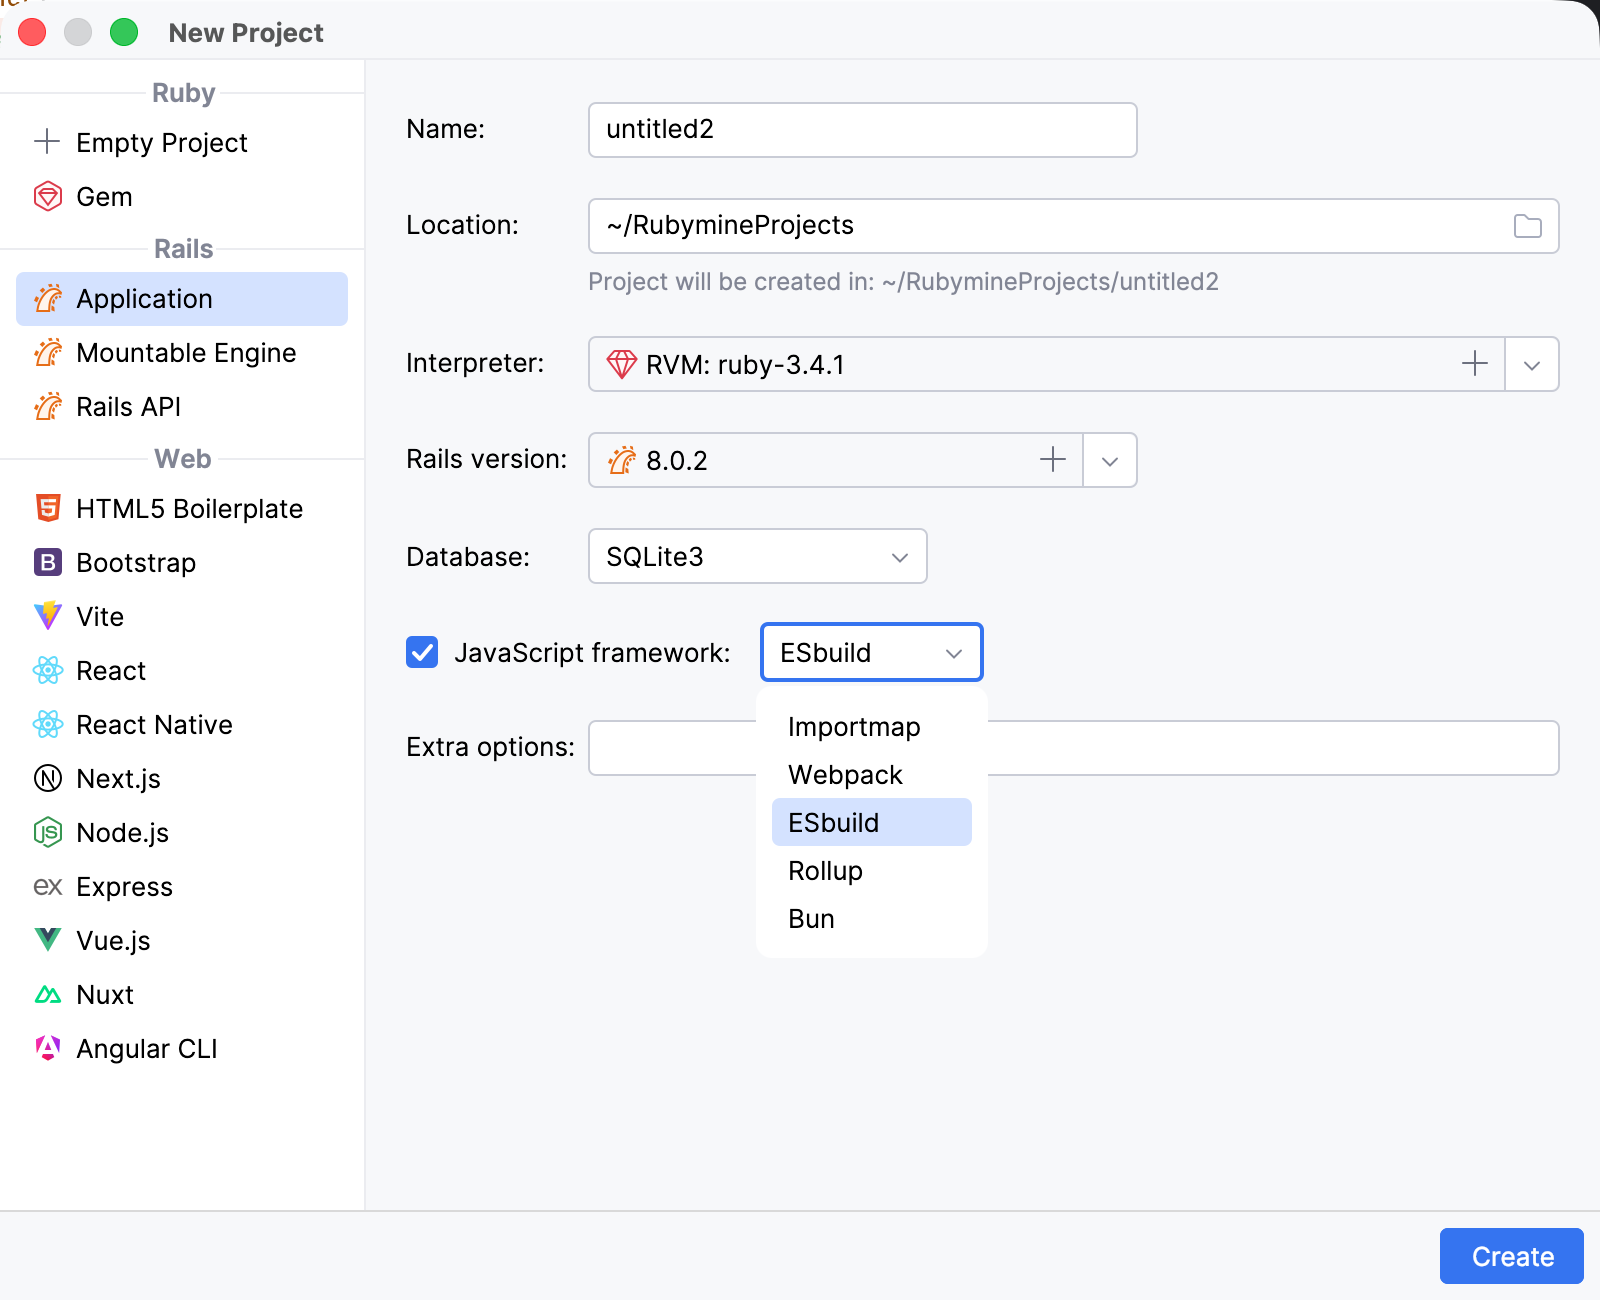Screen dimensions: 1600x1300
Task: Uncheck the JavaScript framework checkbox
Action: click(422, 652)
